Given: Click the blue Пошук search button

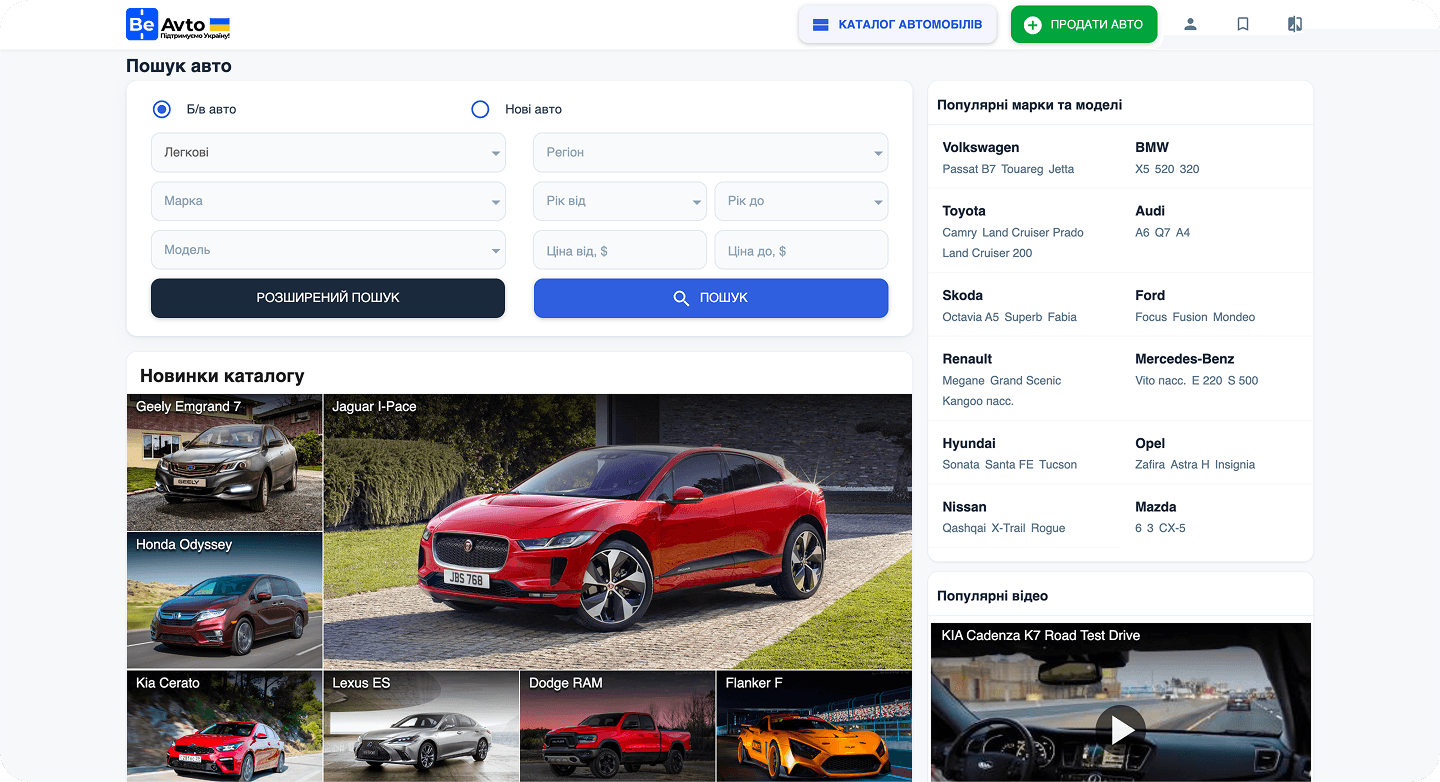Looking at the screenshot, I should point(711,298).
